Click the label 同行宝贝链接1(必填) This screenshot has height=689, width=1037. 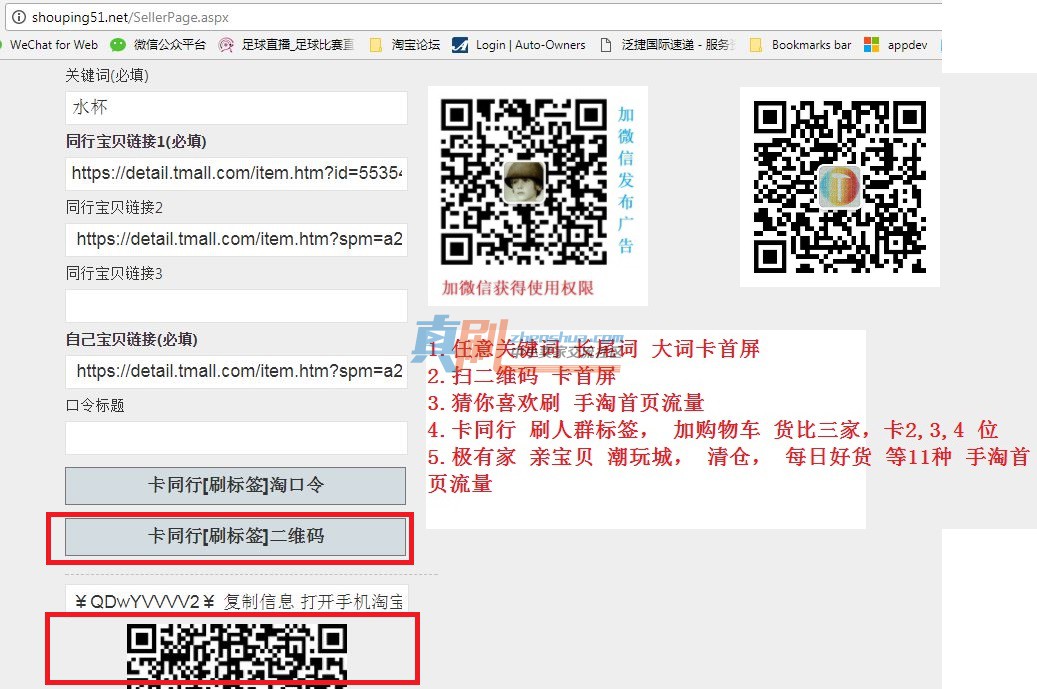click(136, 142)
